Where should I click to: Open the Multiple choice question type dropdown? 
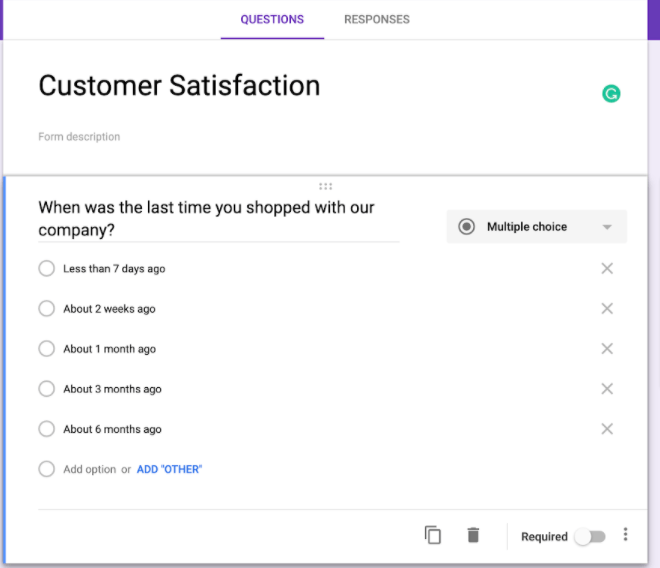click(536, 227)
